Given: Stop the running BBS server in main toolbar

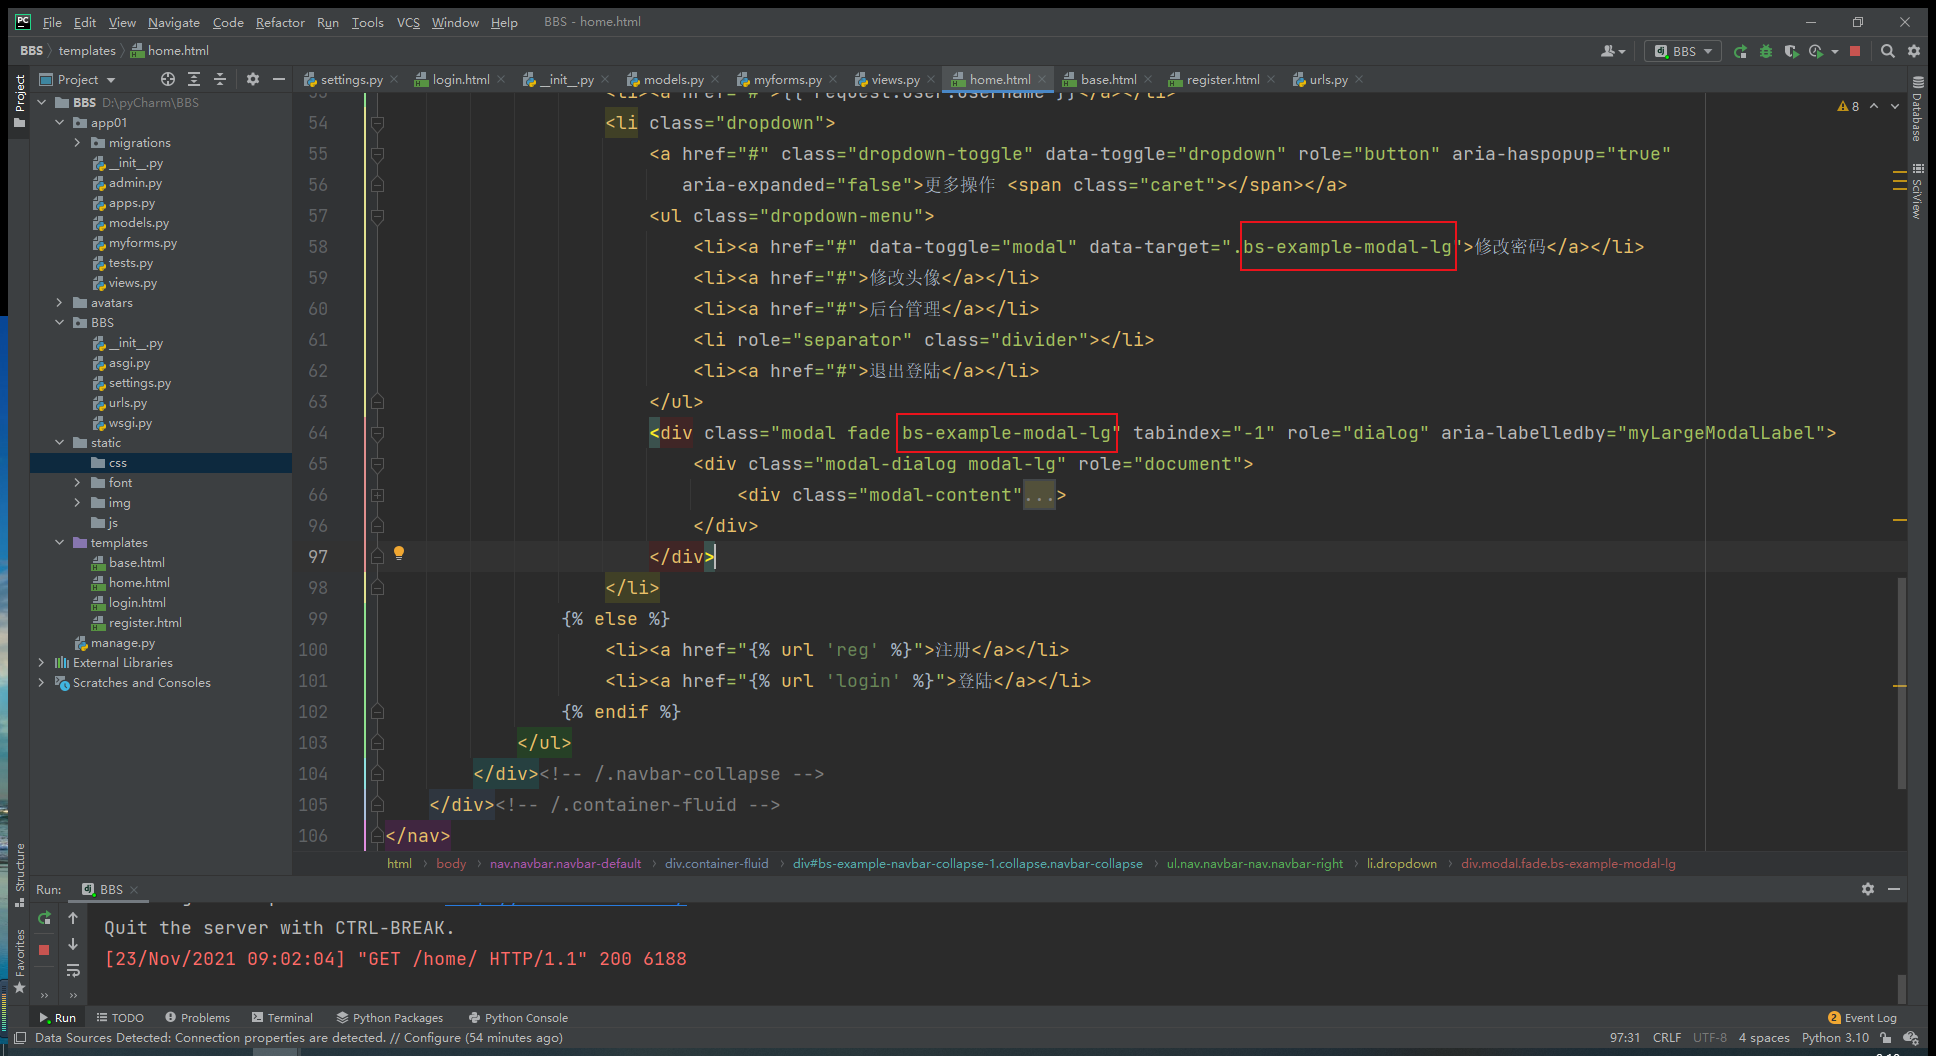Looking at the screenshot, I should 1855,51.
